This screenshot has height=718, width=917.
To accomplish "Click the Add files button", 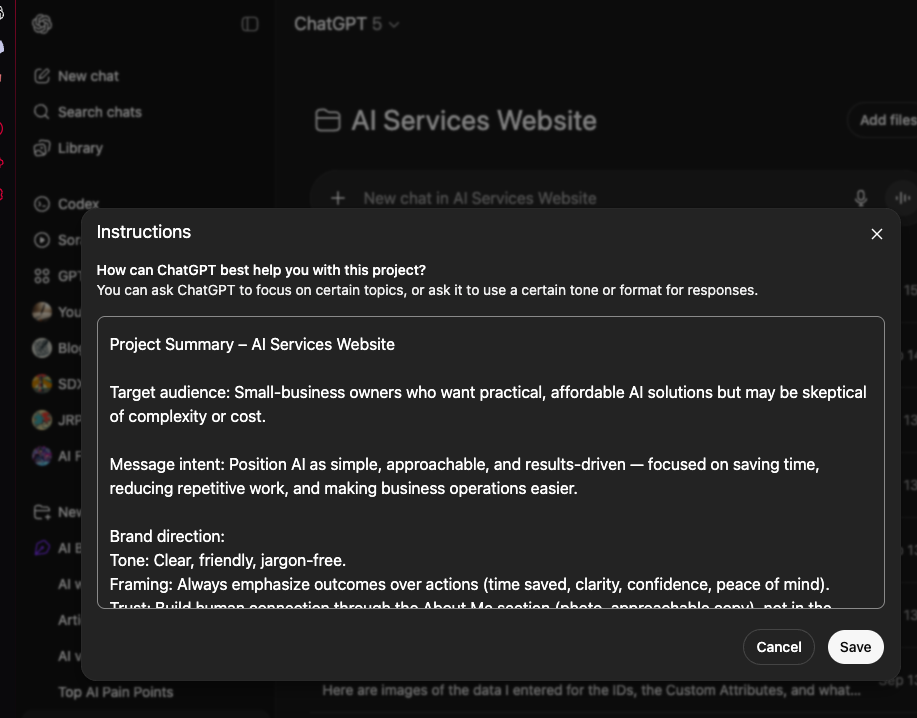I will (x=885, y=120).
